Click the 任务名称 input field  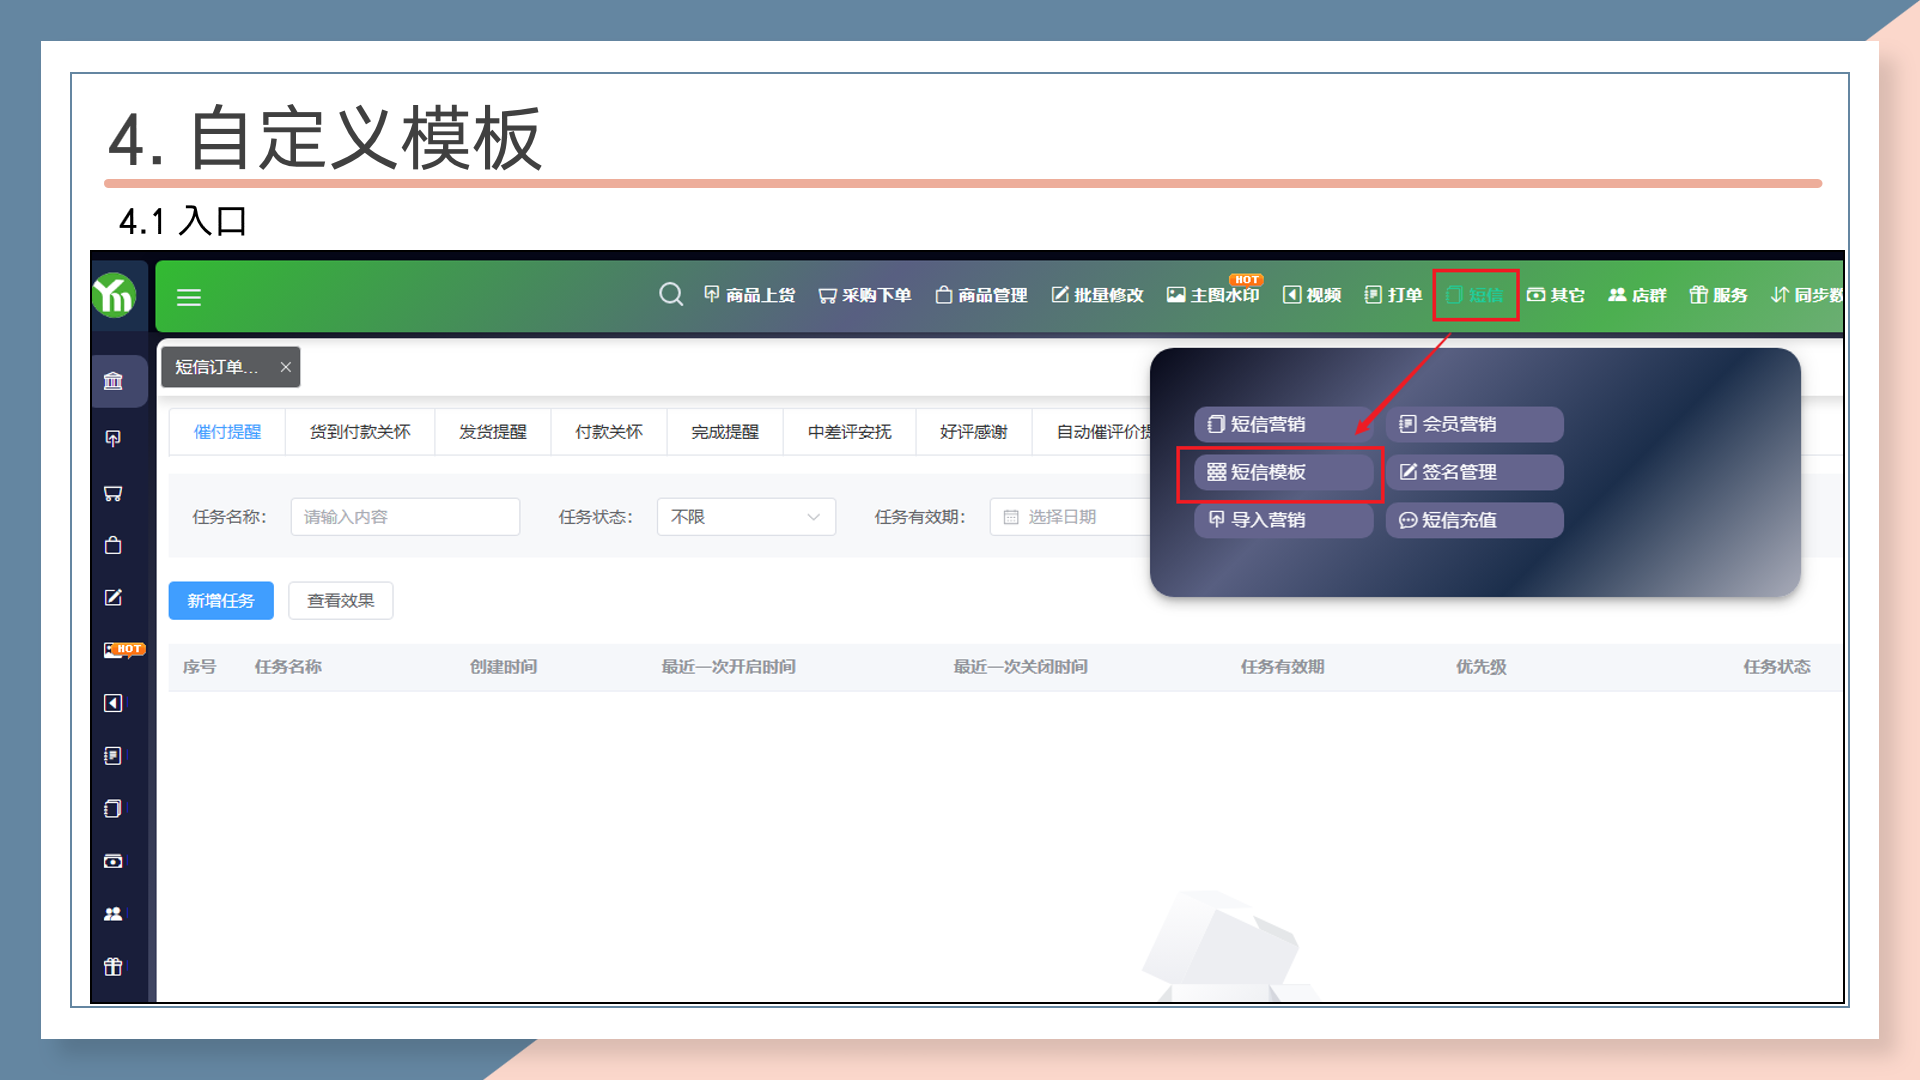[x=405, y=517]
